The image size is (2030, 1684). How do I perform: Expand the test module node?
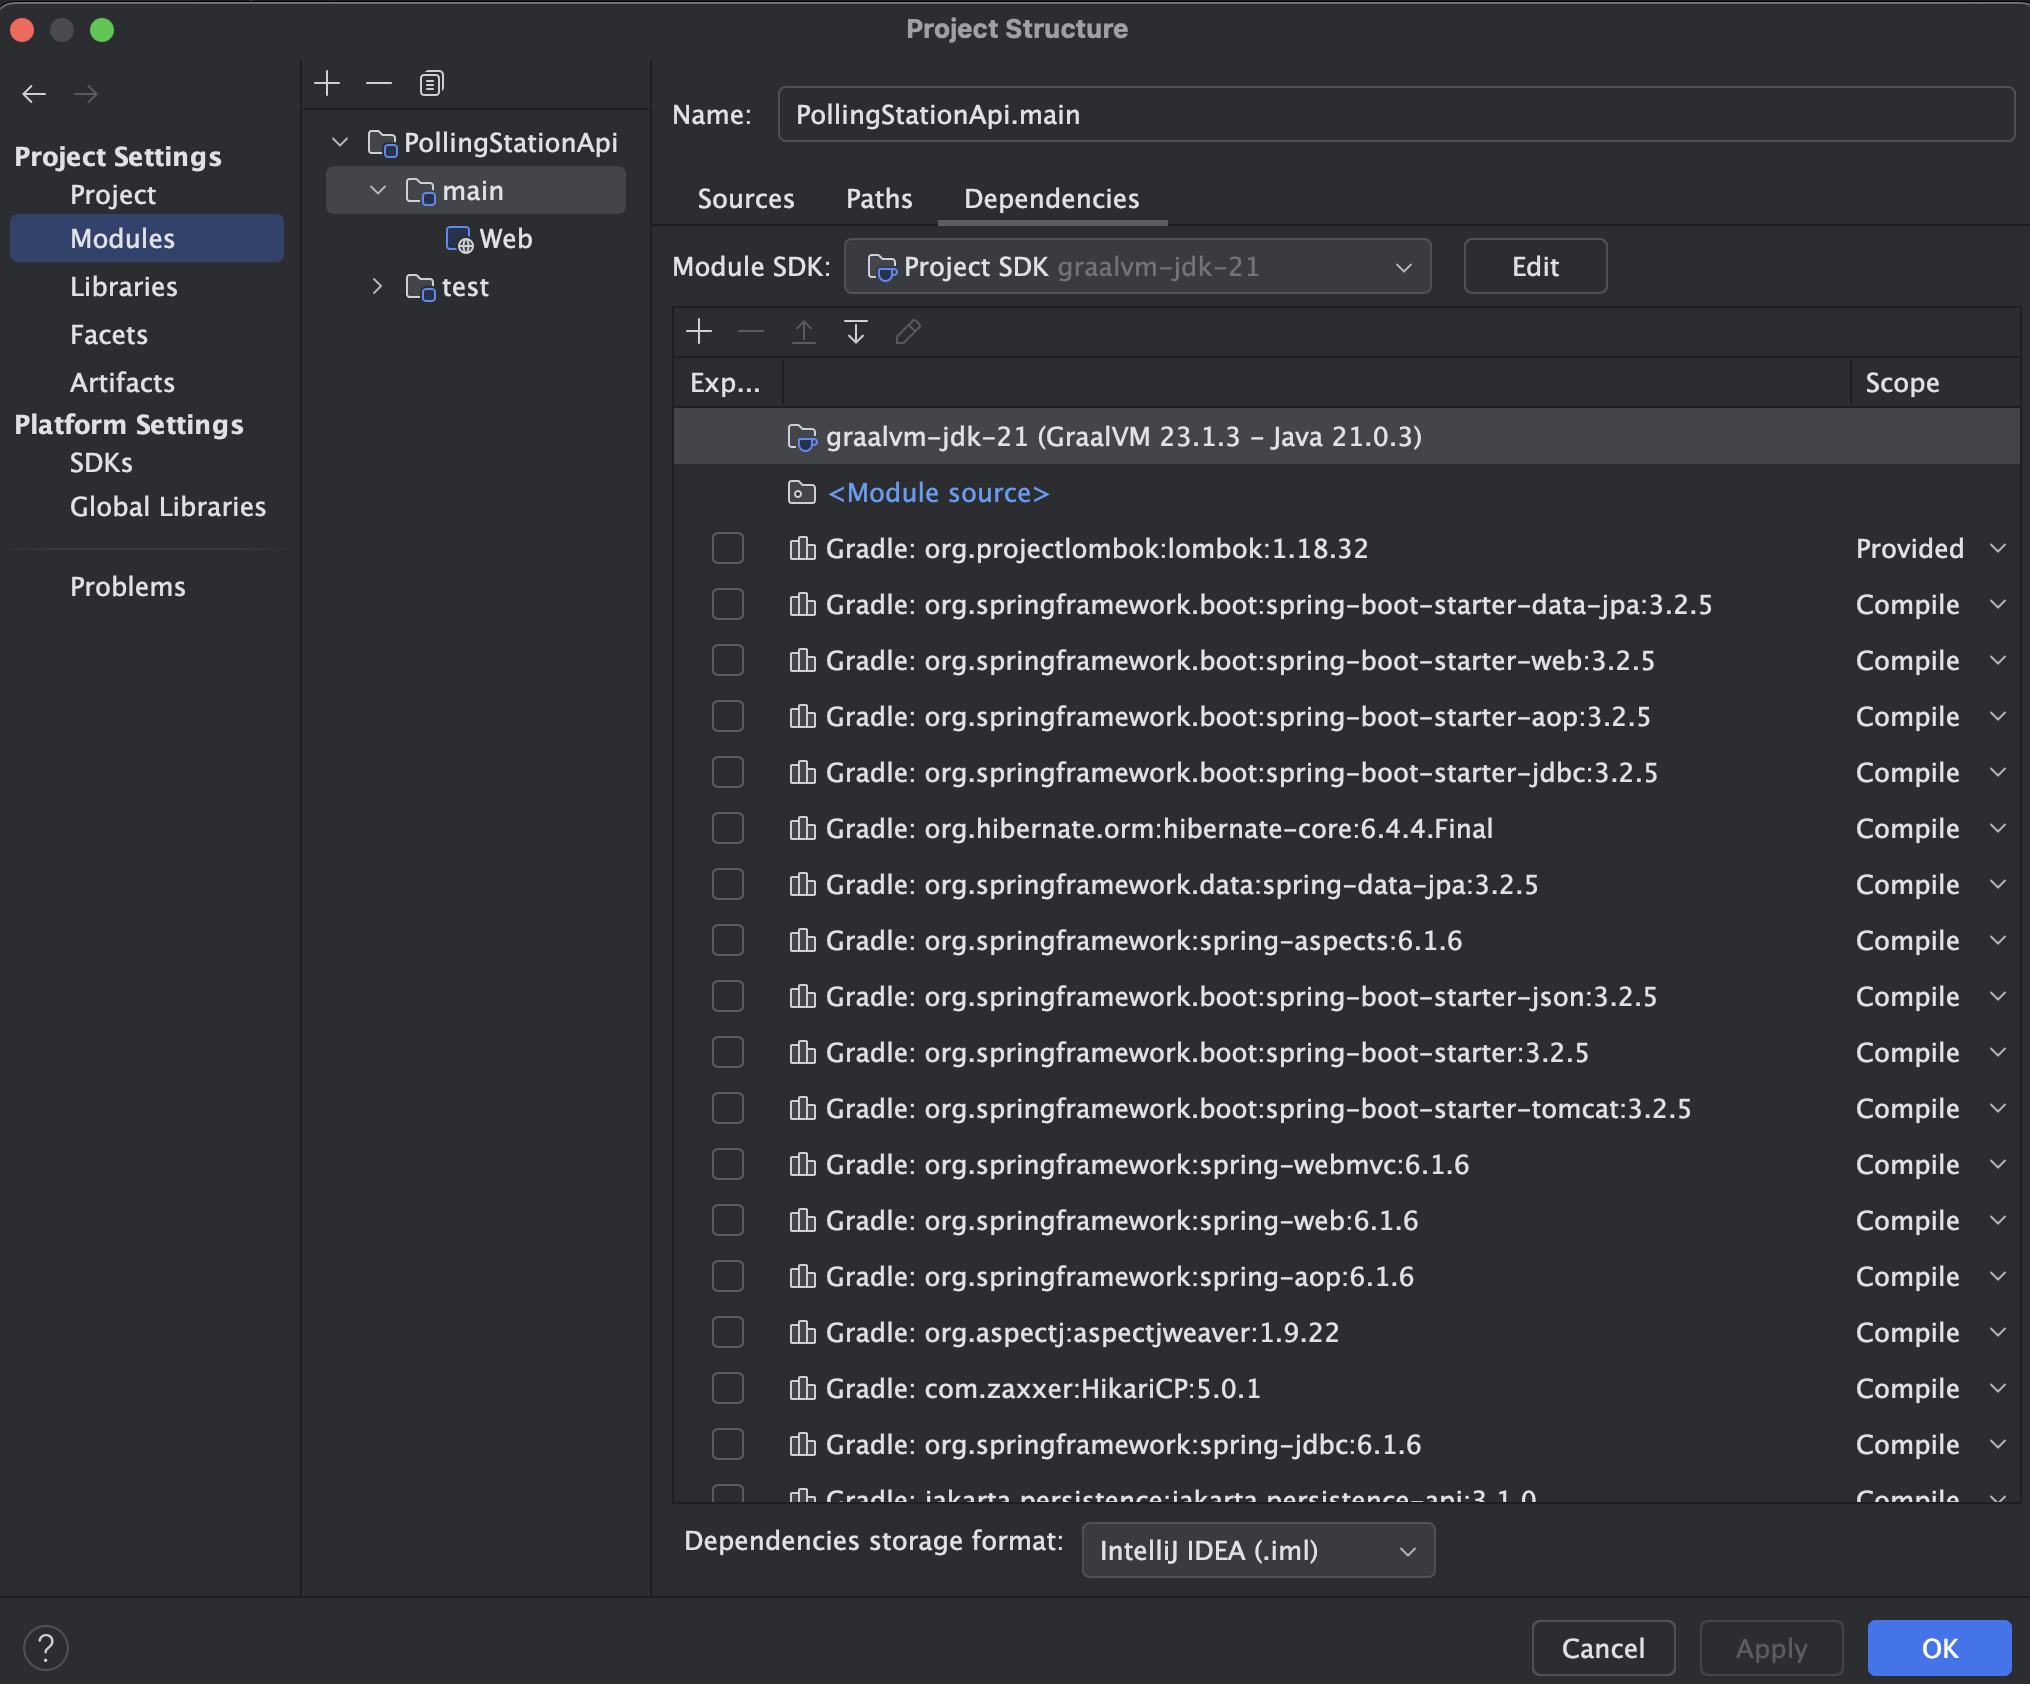click(377, 287)
